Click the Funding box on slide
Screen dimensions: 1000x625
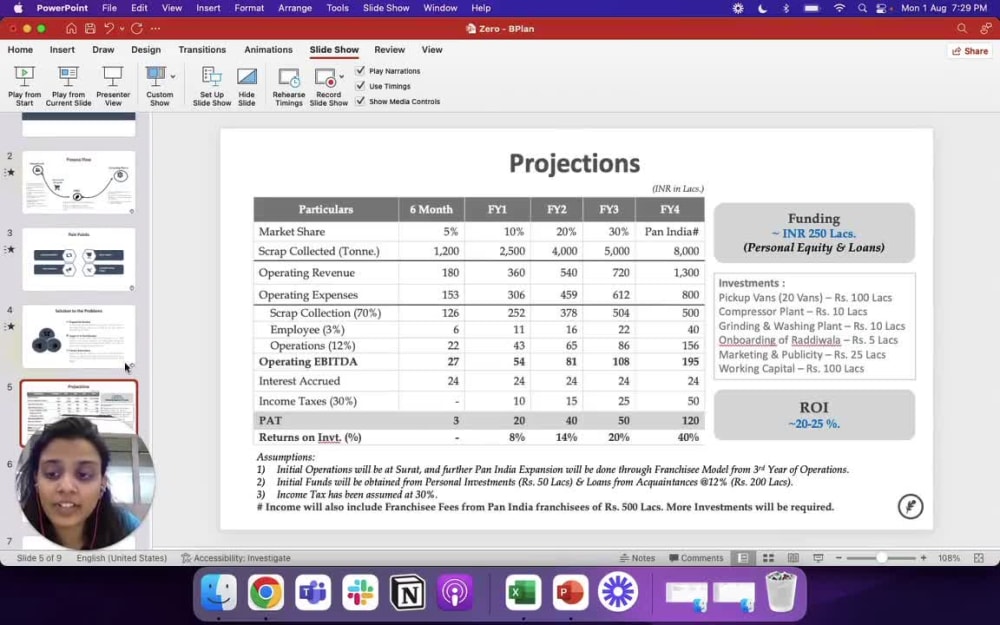[x=814, y=233]
